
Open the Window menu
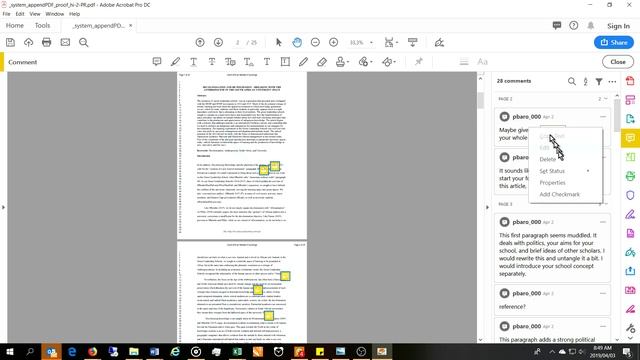(x=55, y=14)
